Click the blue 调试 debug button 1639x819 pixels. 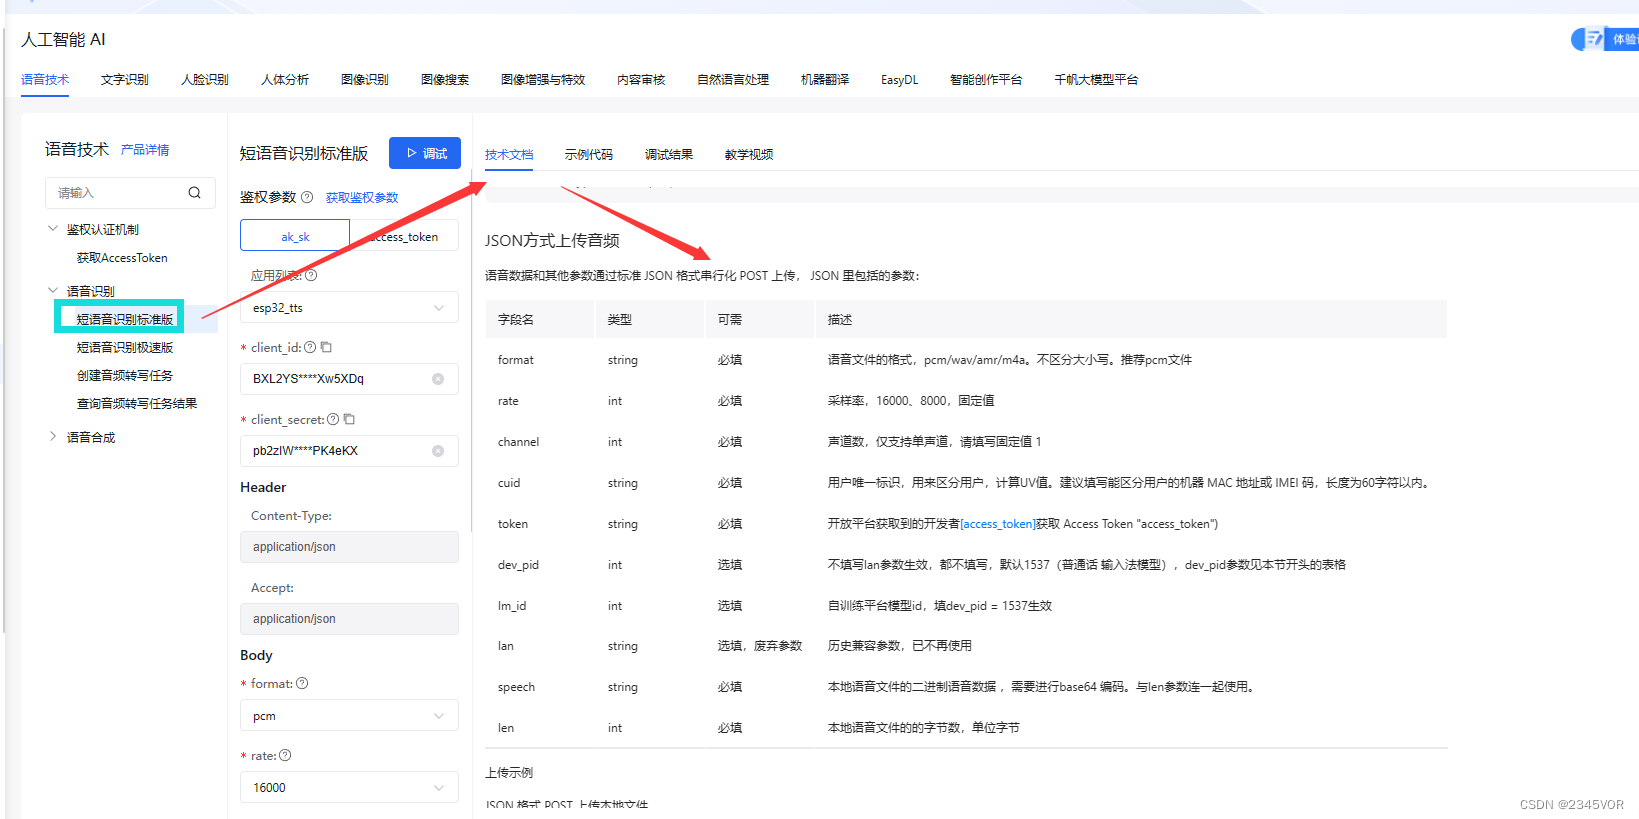[x=425, y=153]
